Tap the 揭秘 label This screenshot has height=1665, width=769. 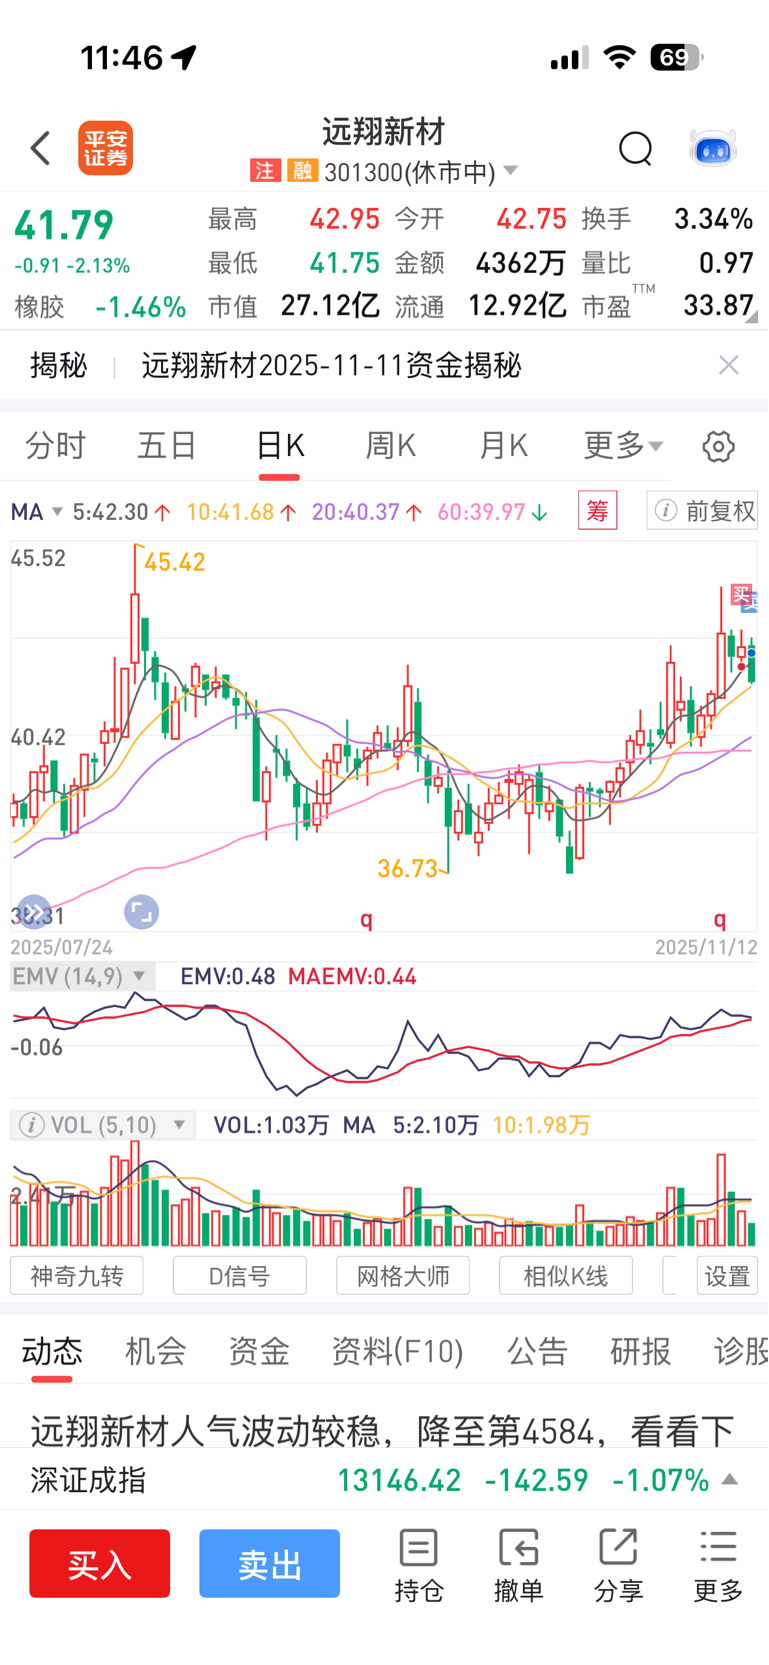pos(59,365)
